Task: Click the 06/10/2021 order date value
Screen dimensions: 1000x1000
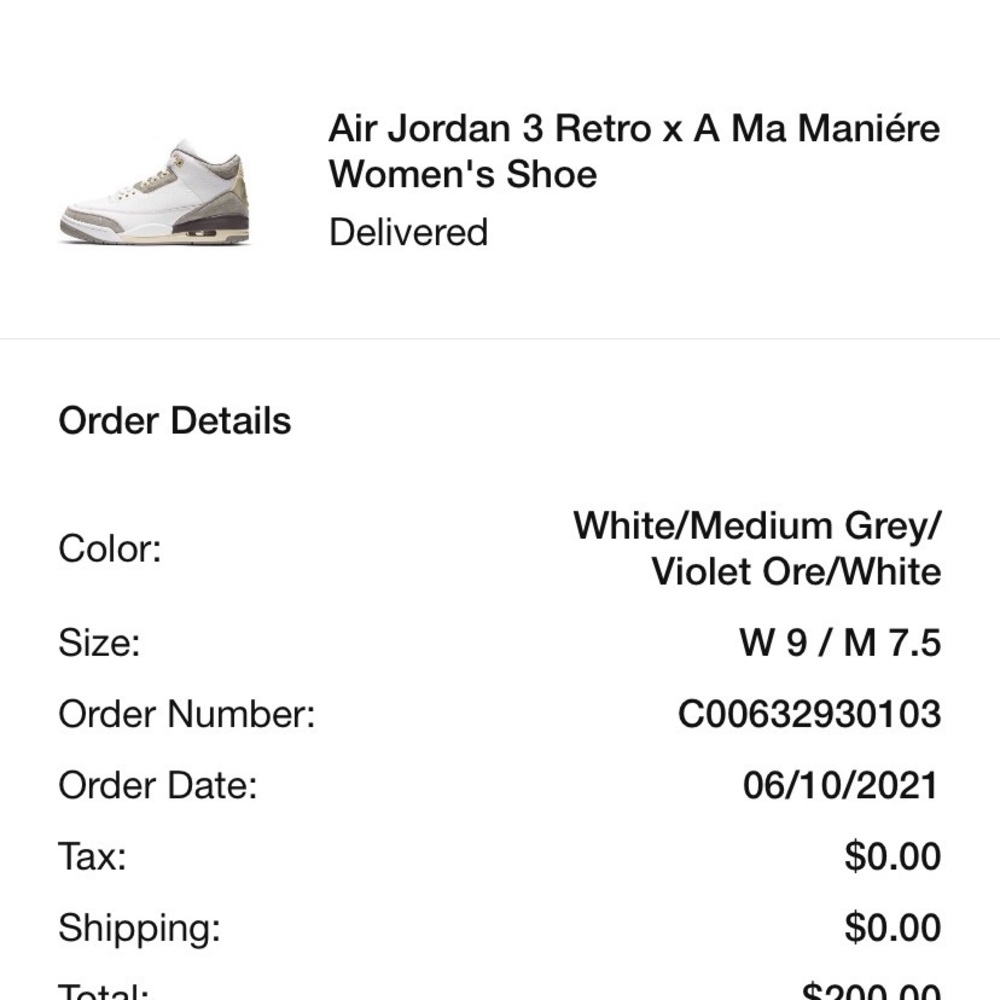Action: [840, 785]
